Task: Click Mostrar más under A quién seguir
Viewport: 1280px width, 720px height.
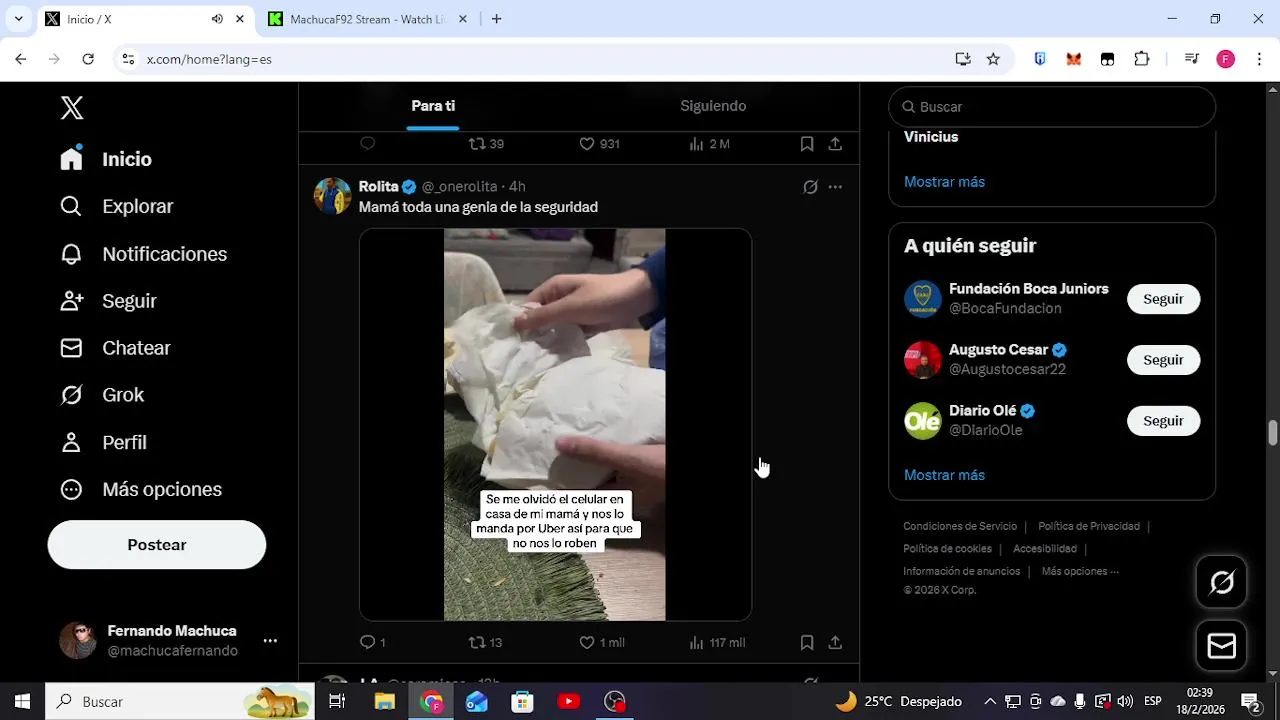Action: (944, 475)
